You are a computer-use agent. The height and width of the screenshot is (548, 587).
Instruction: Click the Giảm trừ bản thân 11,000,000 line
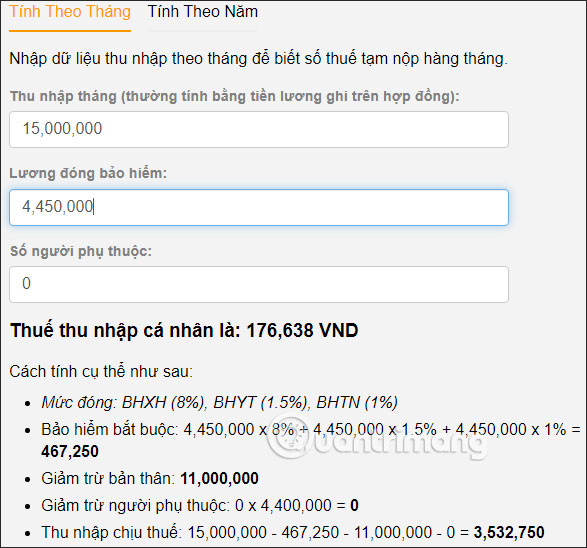(x=150, y=478)
